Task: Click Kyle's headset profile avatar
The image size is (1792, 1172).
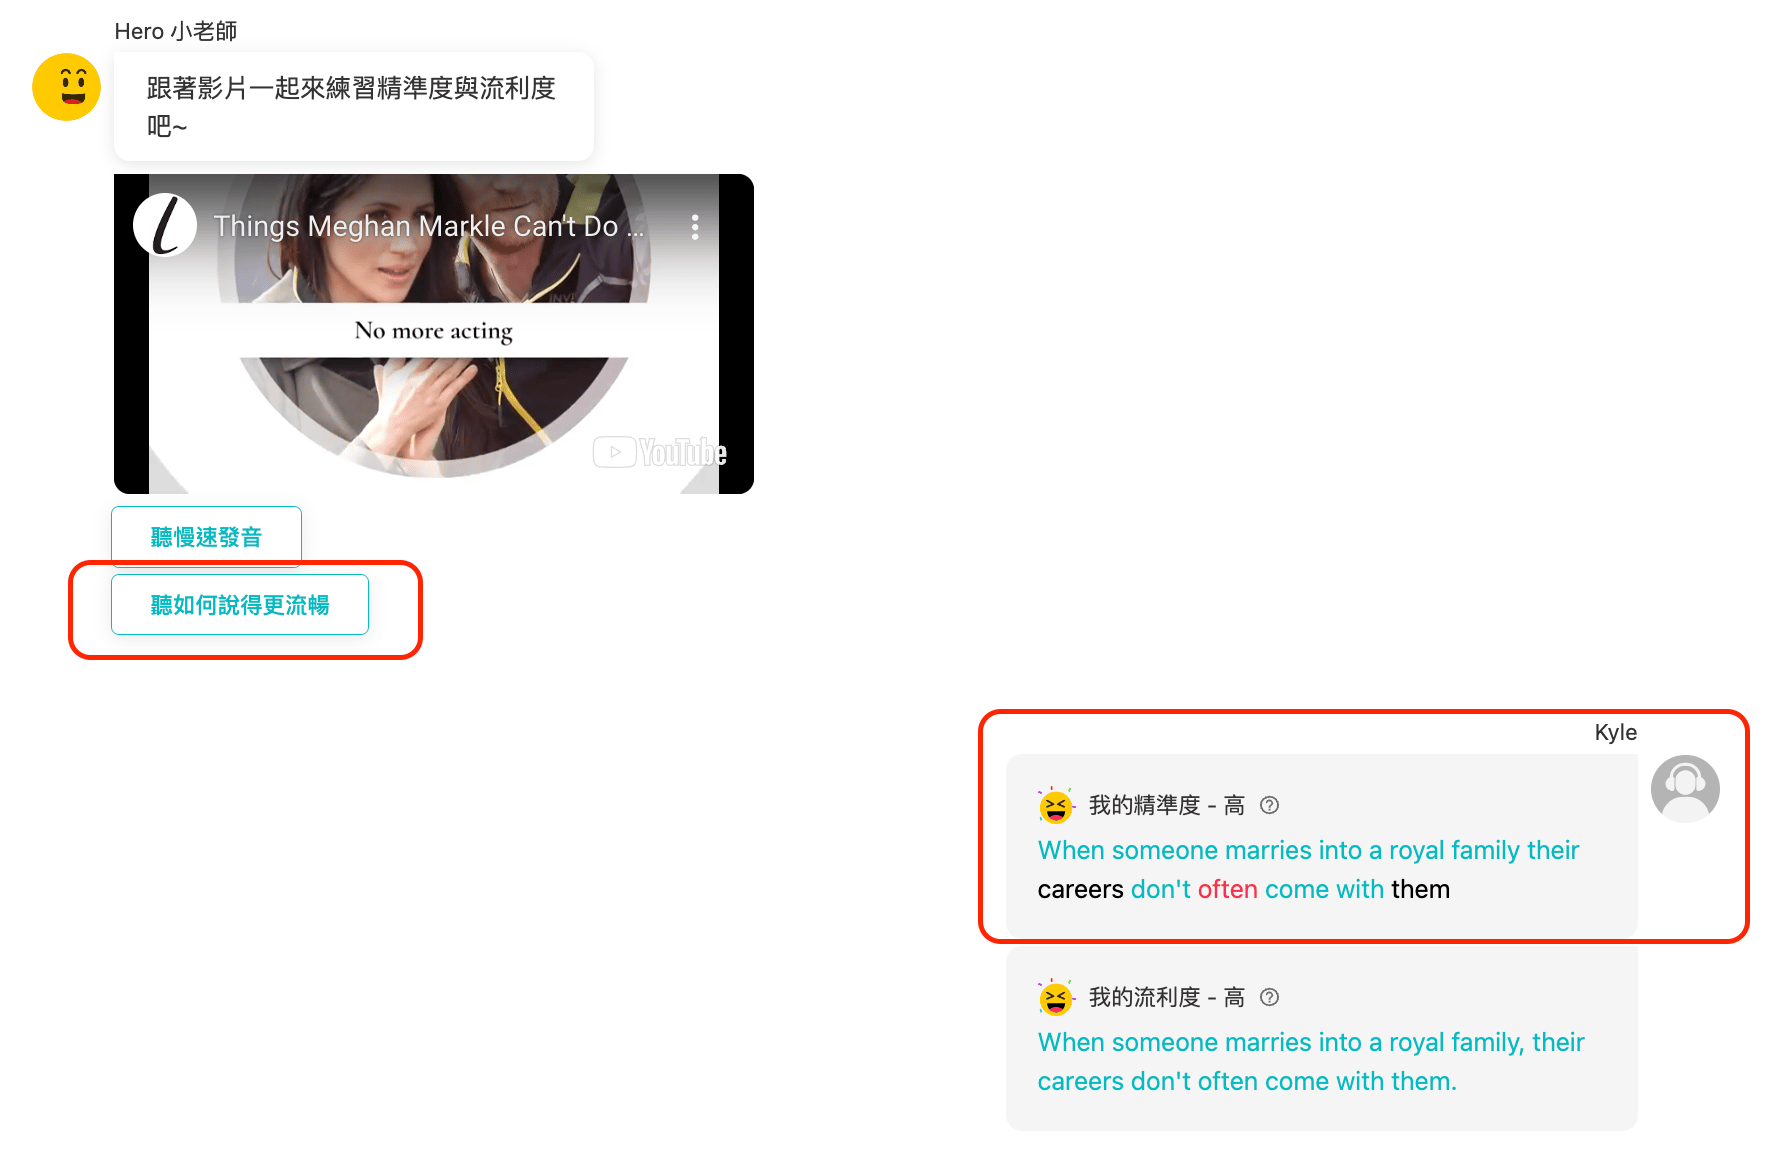Action: (1685, 789)
